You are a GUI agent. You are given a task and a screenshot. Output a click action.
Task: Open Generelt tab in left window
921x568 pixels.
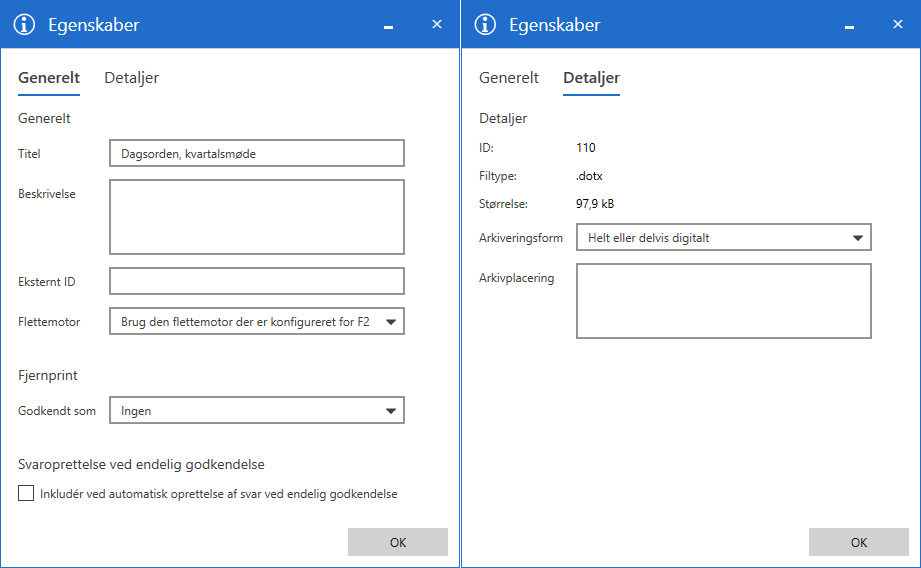49,78
